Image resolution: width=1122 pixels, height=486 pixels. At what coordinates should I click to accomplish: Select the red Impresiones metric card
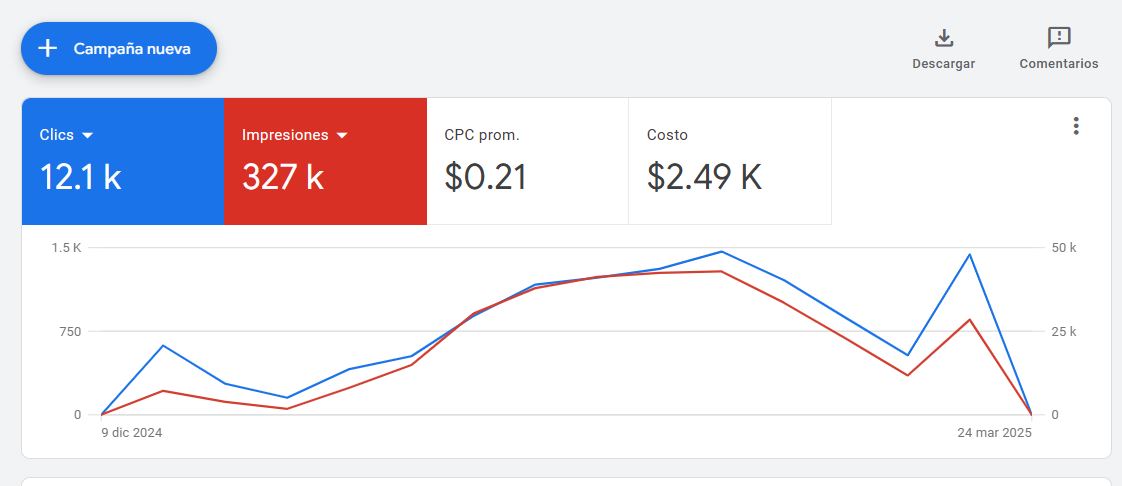[325, 161]
